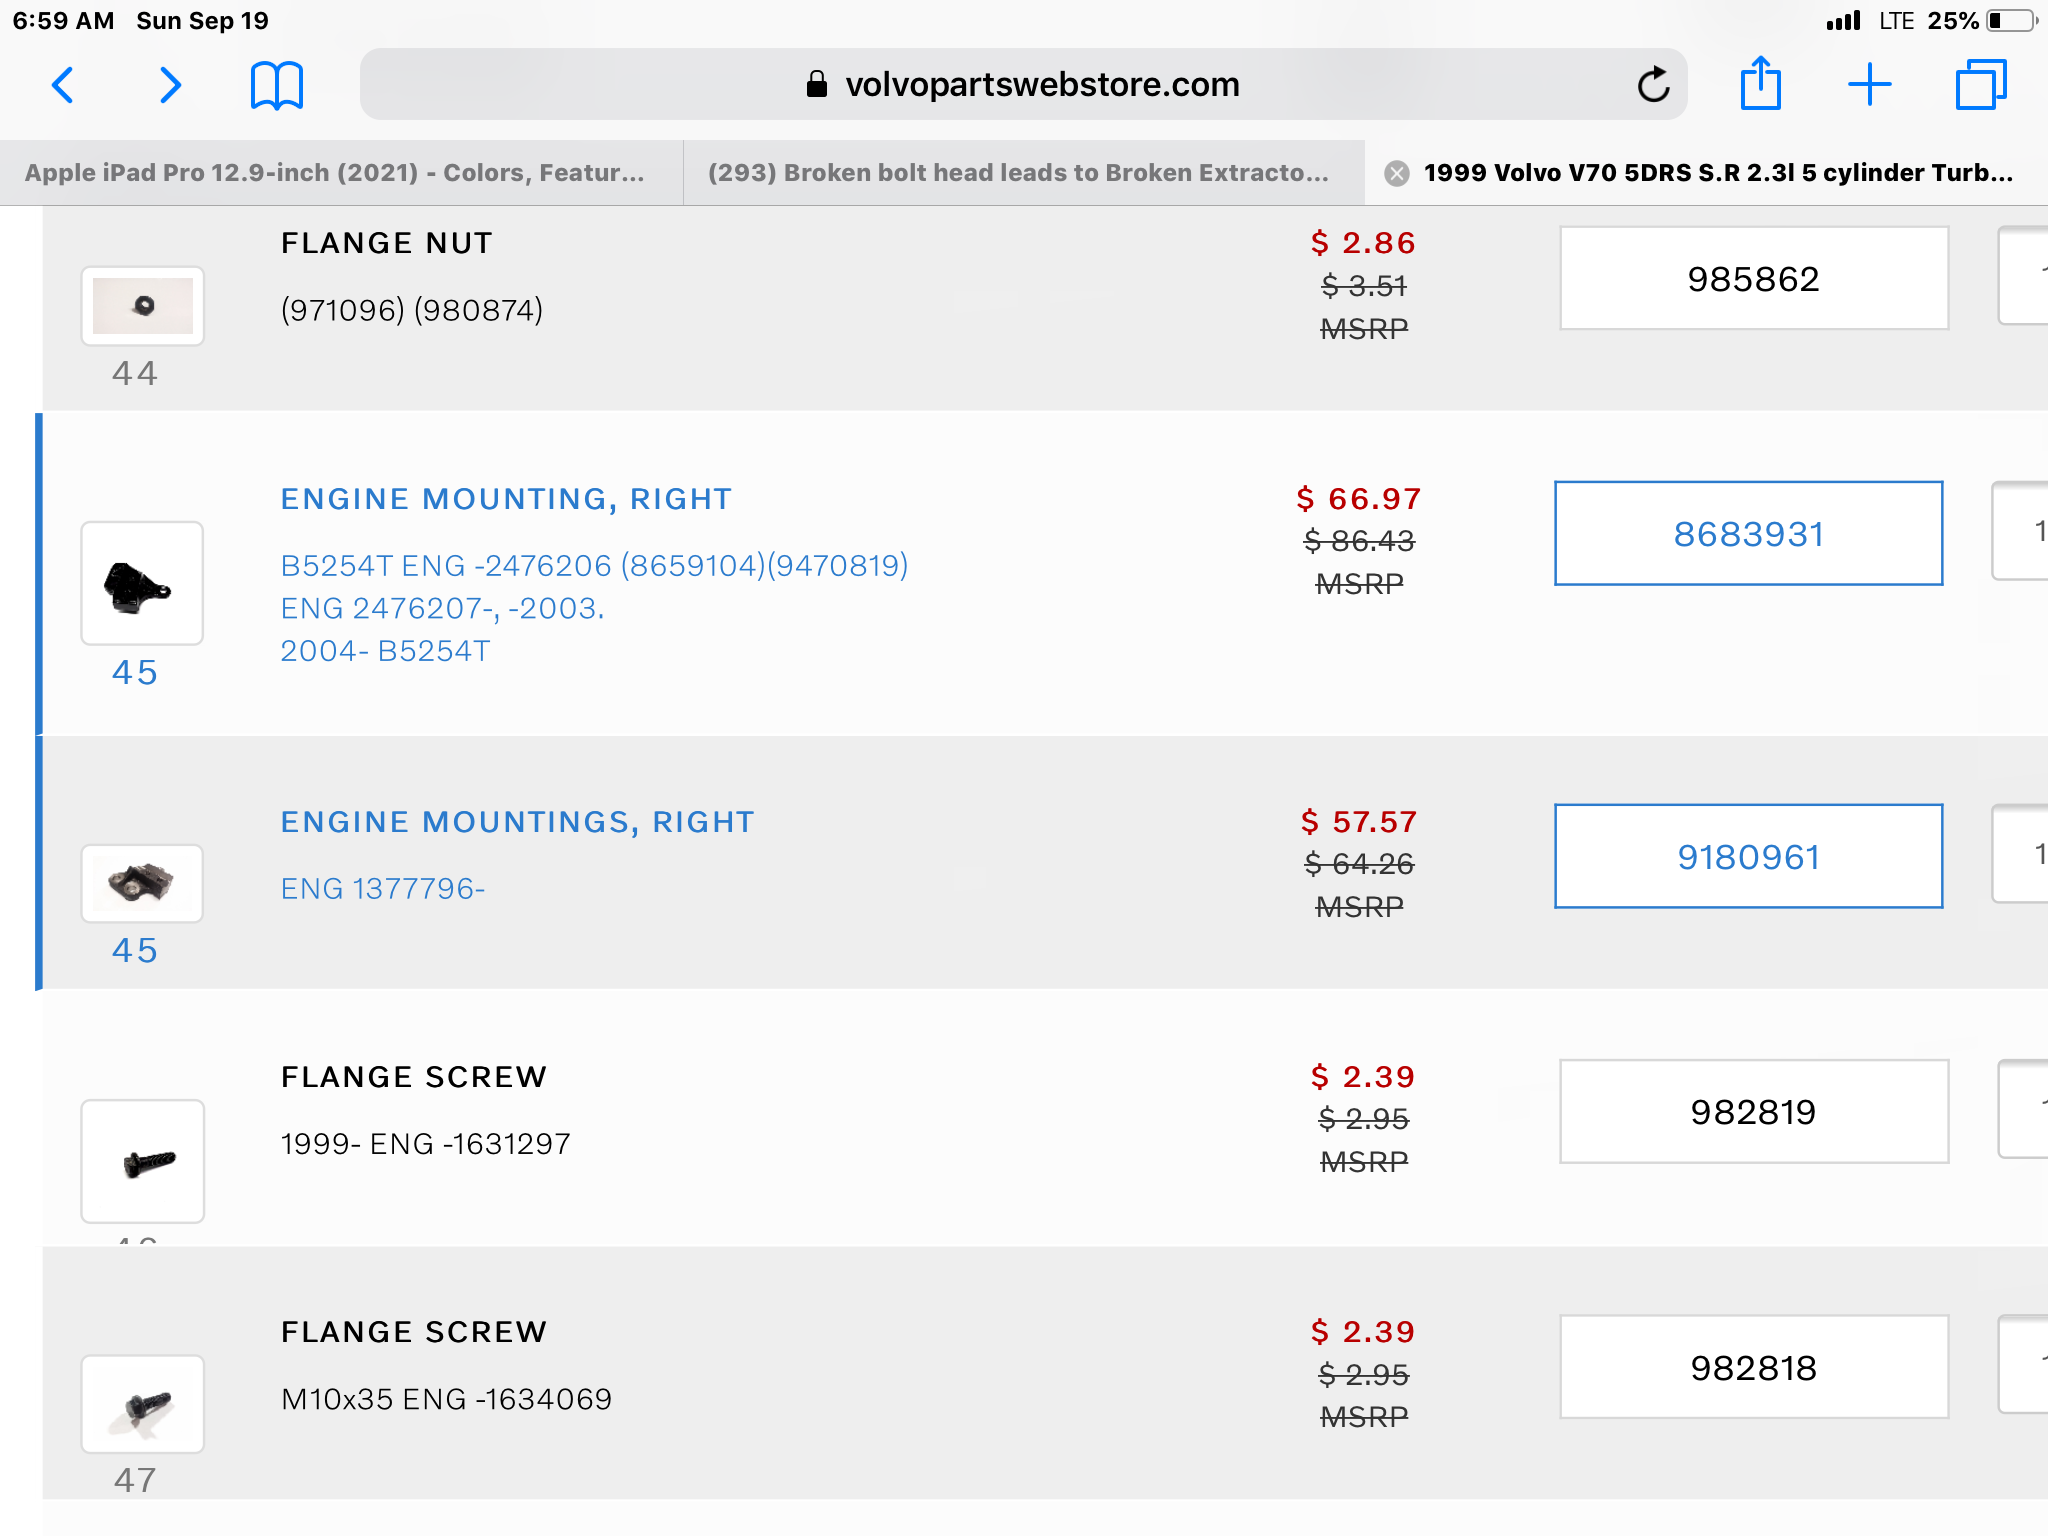2048x1536 pixels.
Task: Open the share sheet icon
Action: pos(1760,84)
